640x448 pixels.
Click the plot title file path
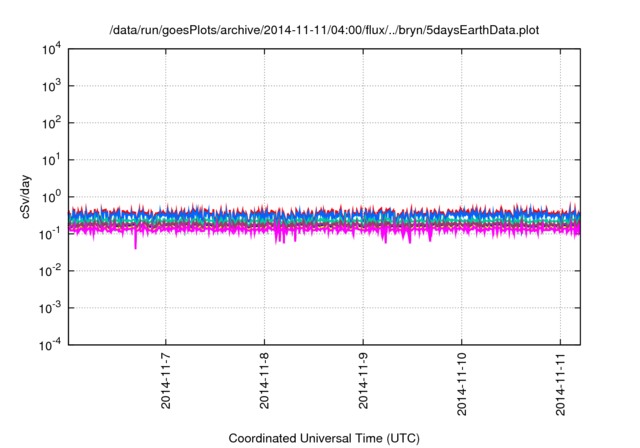tap(324, 30)
